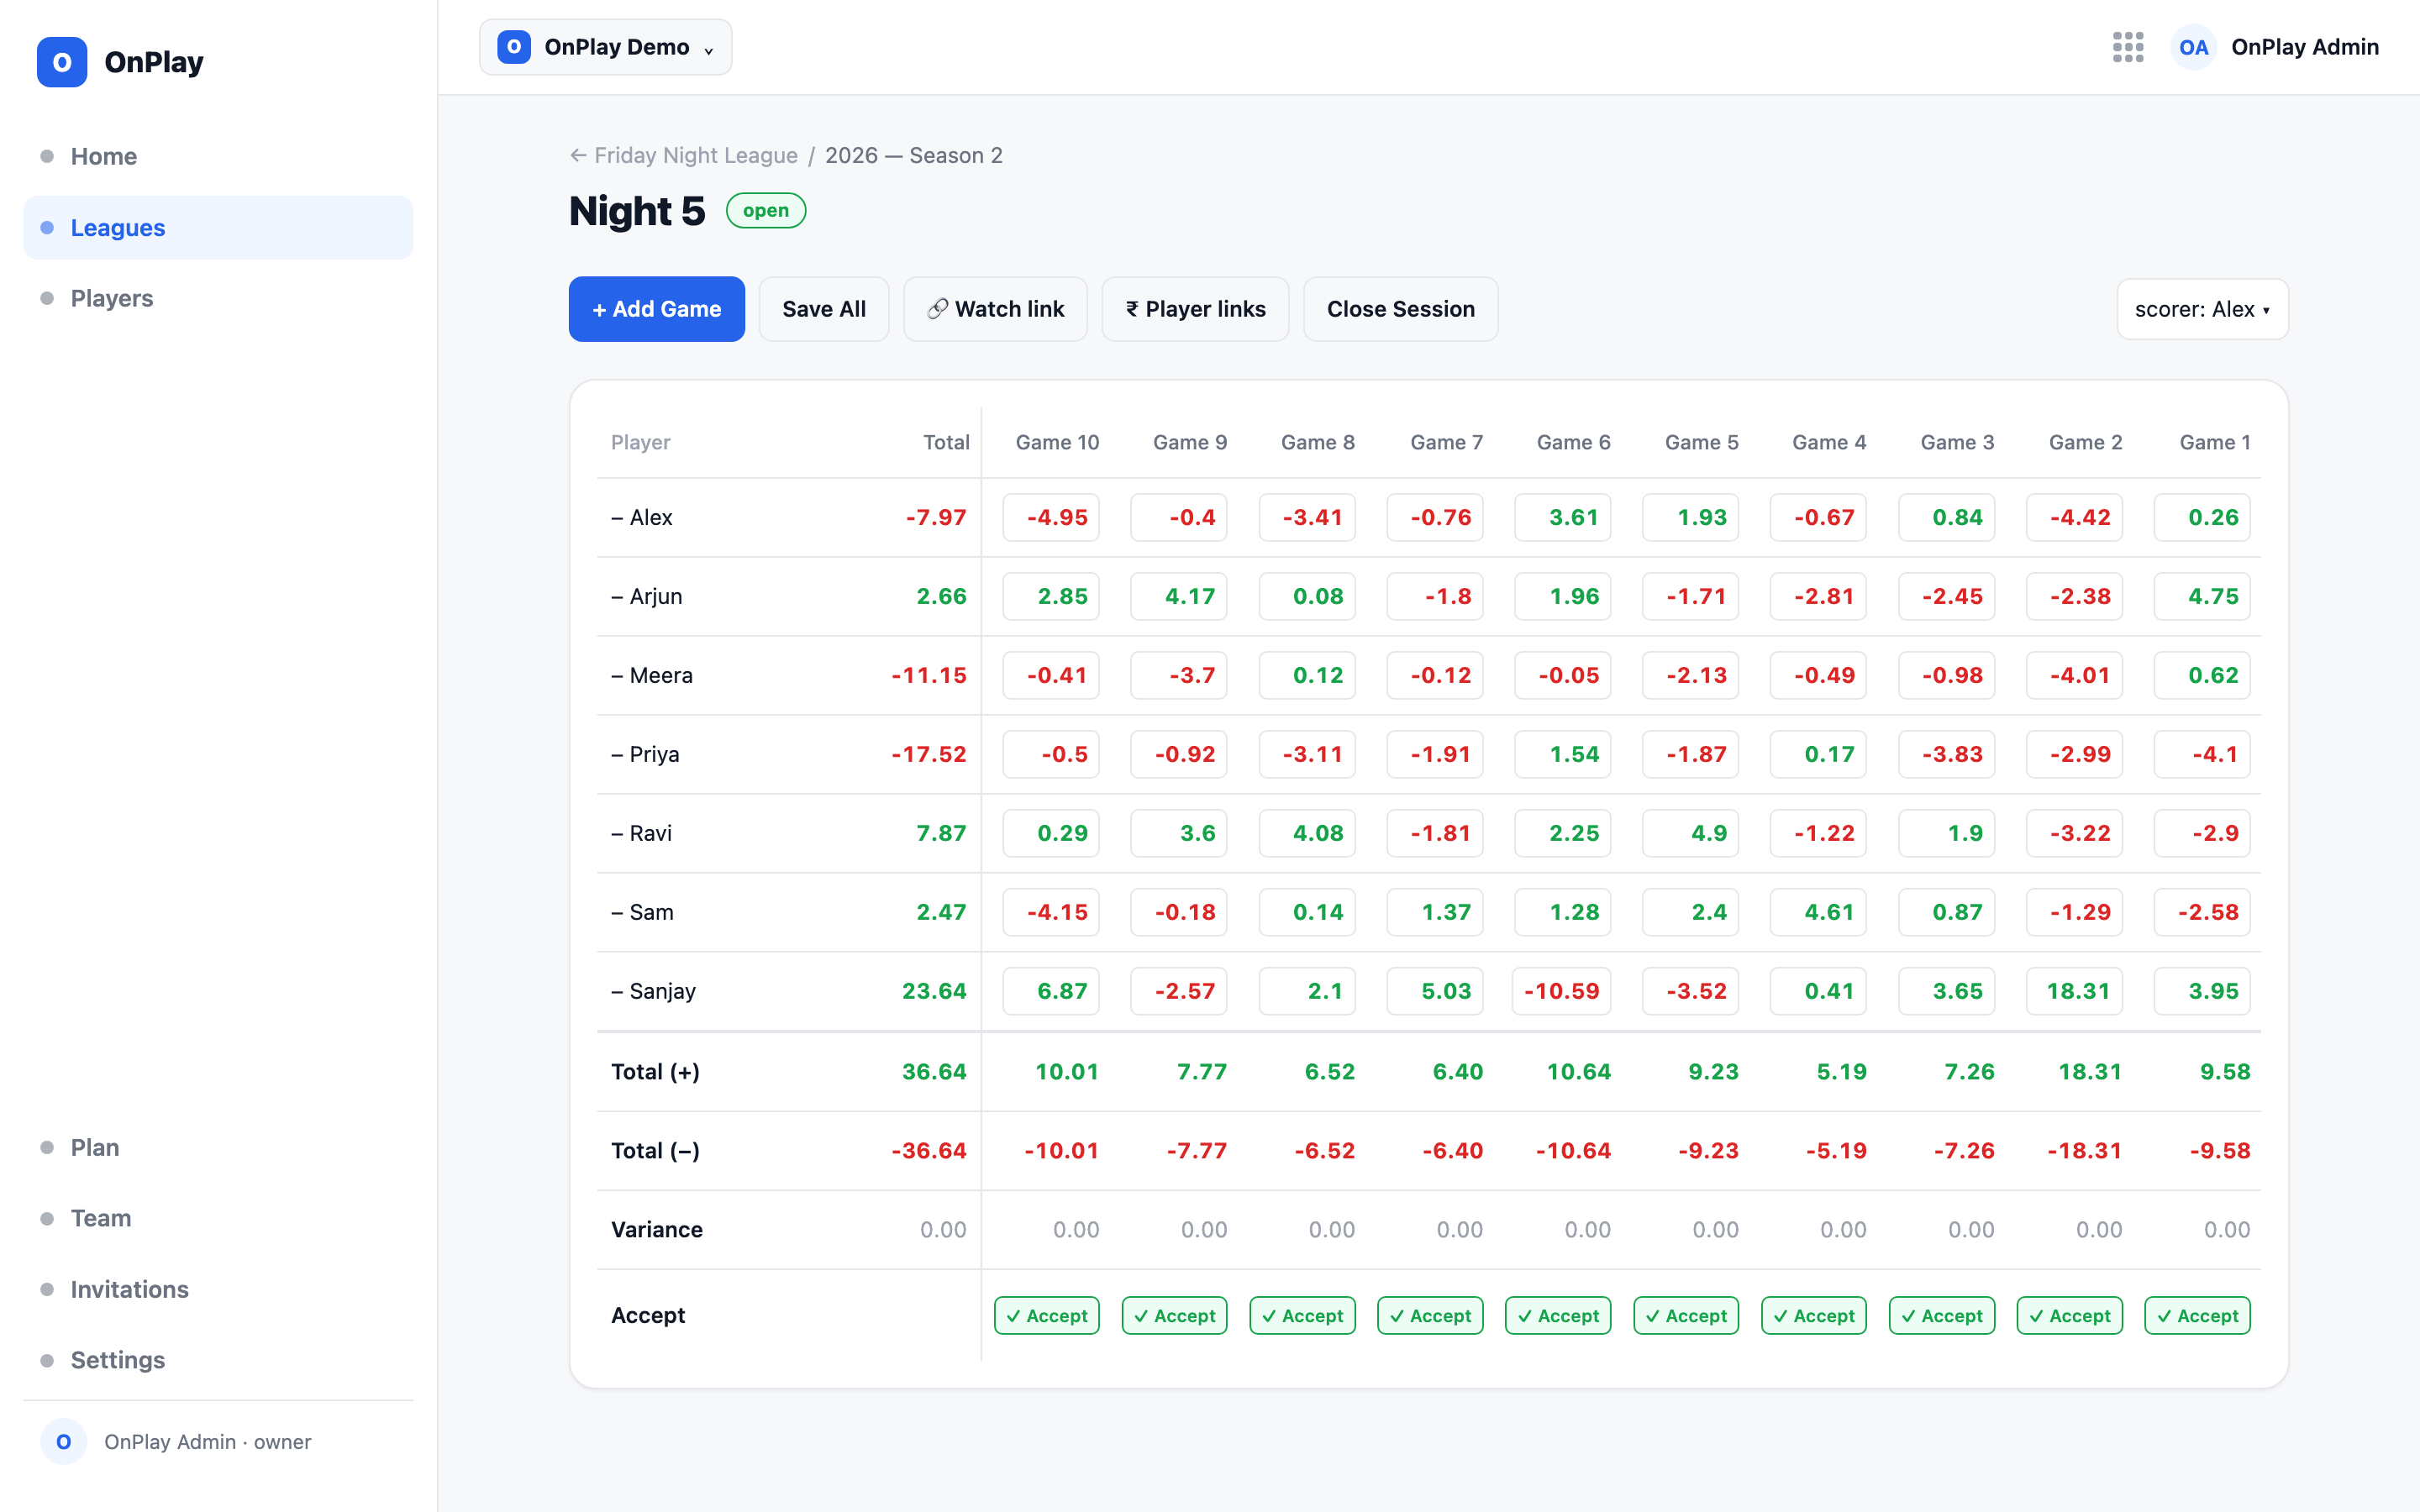Edit Sam's Game 4 score 4.61
Screen dimensions: 2420x1512
[1818, 912]
